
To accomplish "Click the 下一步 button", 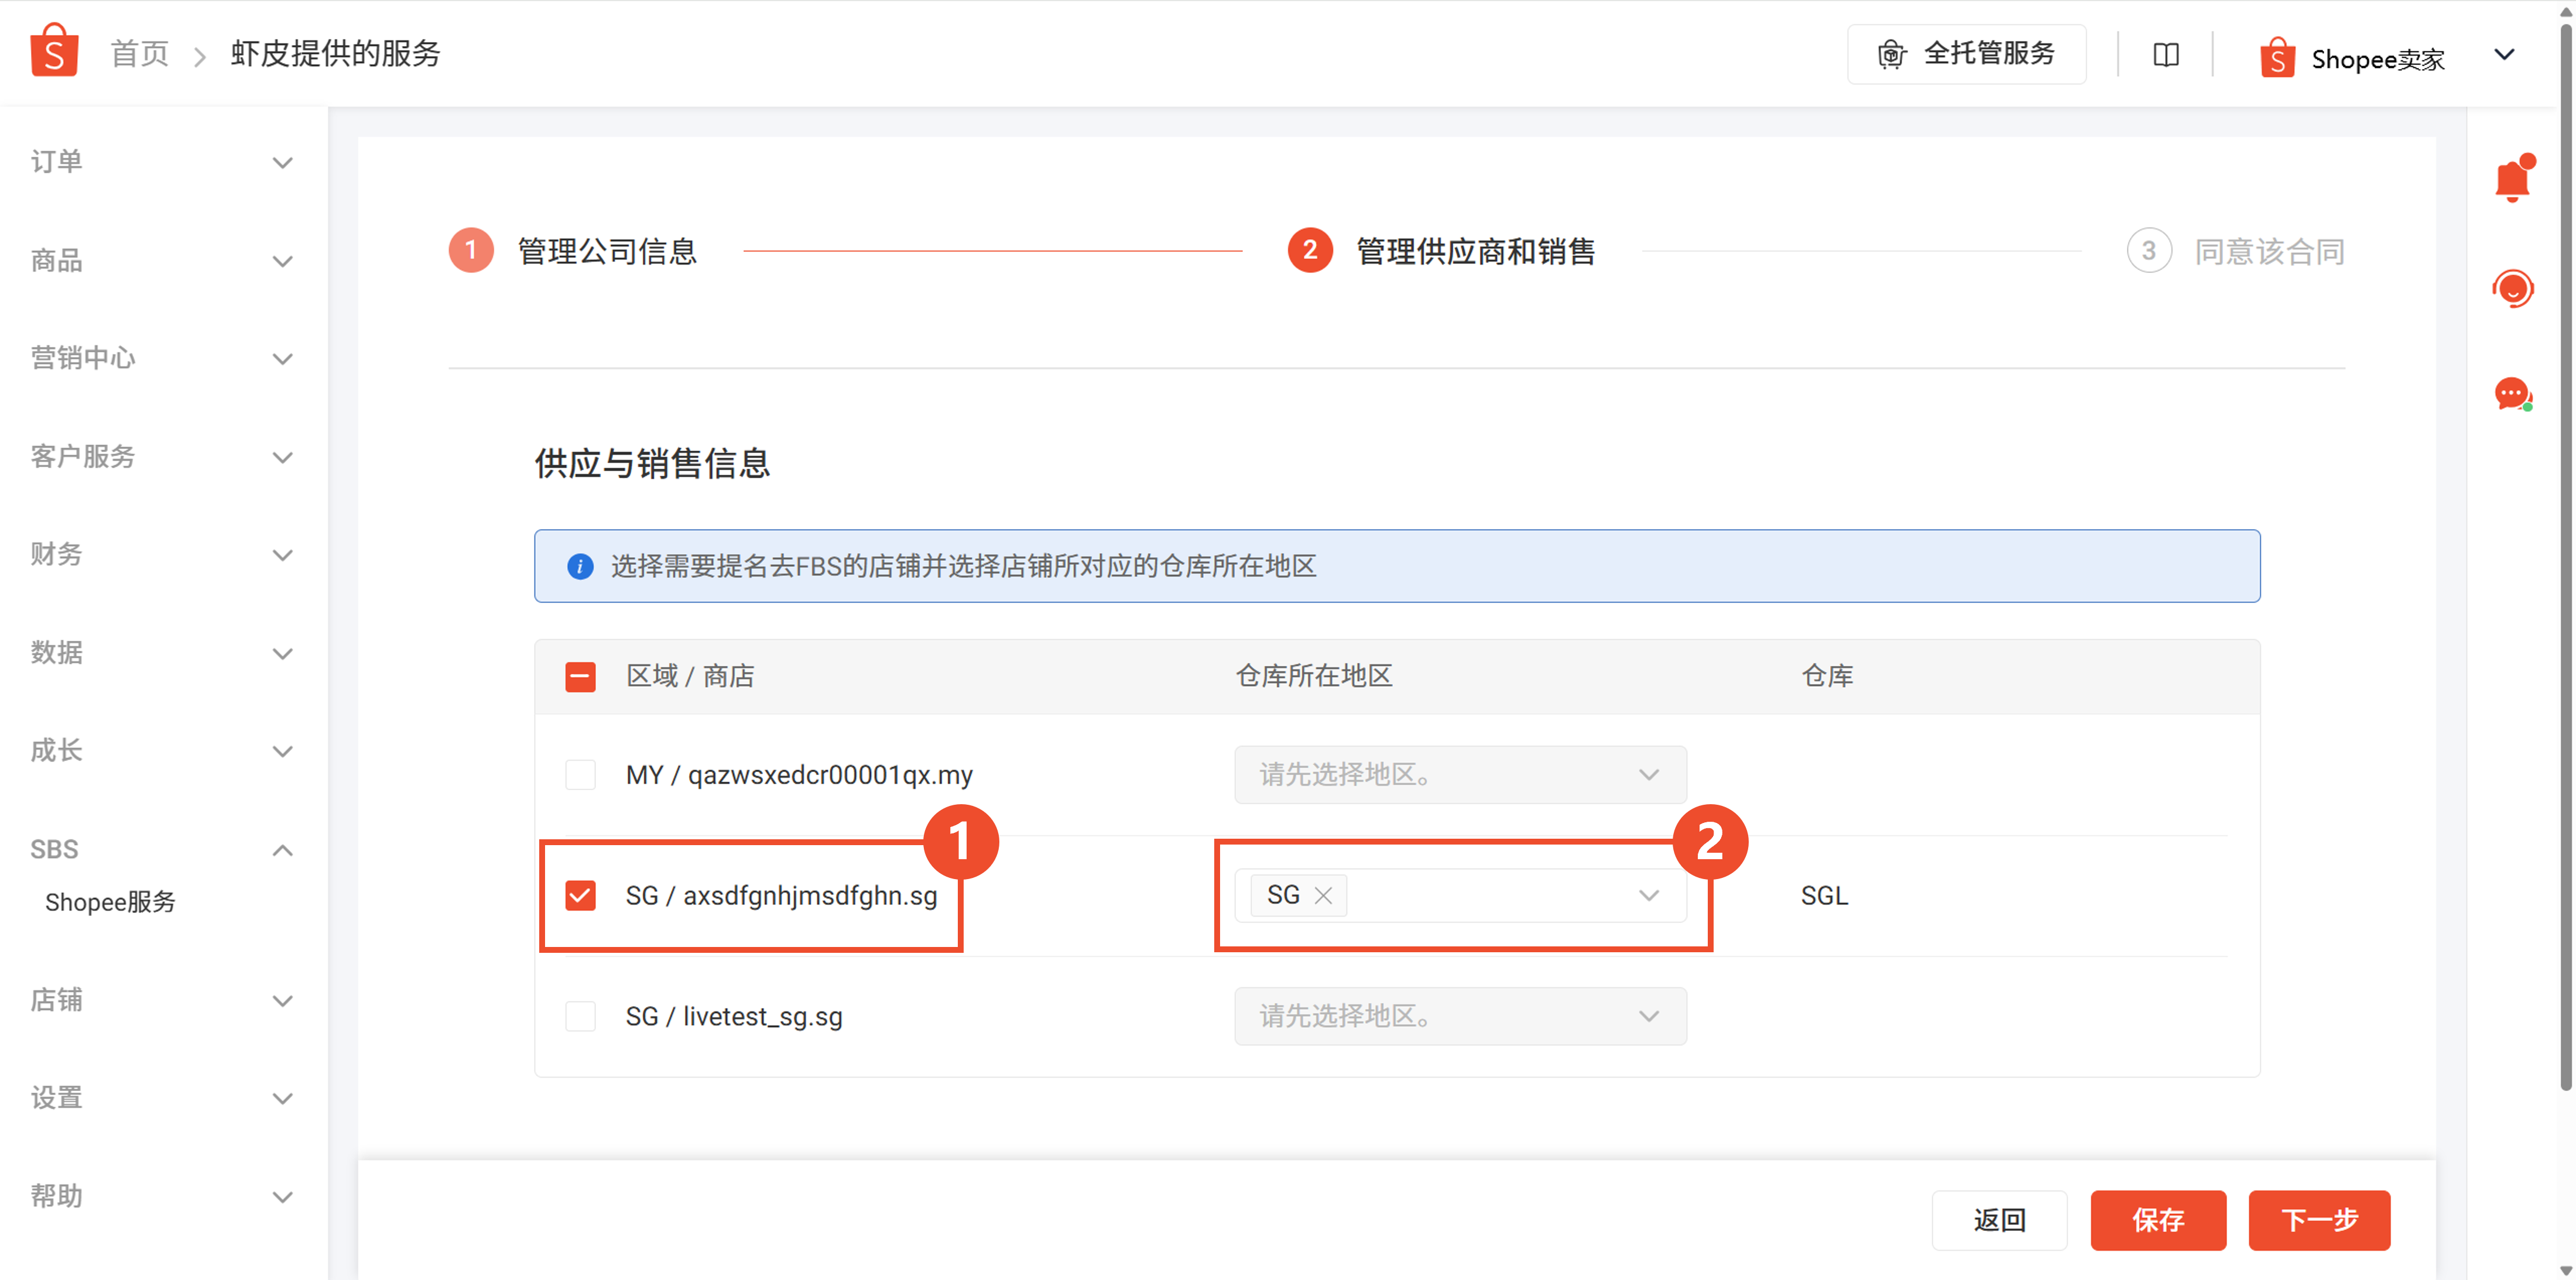I will click(2319, 1220).
